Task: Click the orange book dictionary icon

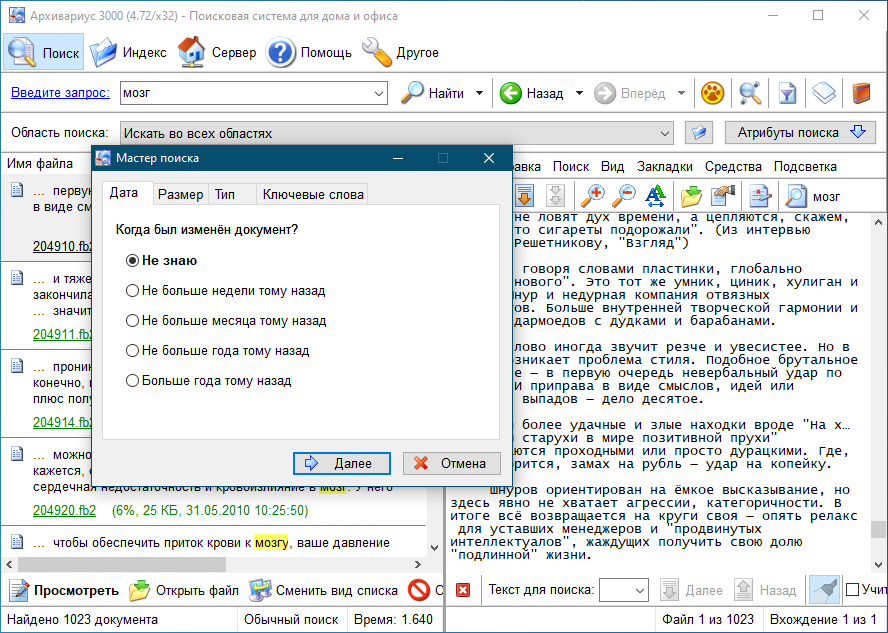Action: (x=861, y=93)
